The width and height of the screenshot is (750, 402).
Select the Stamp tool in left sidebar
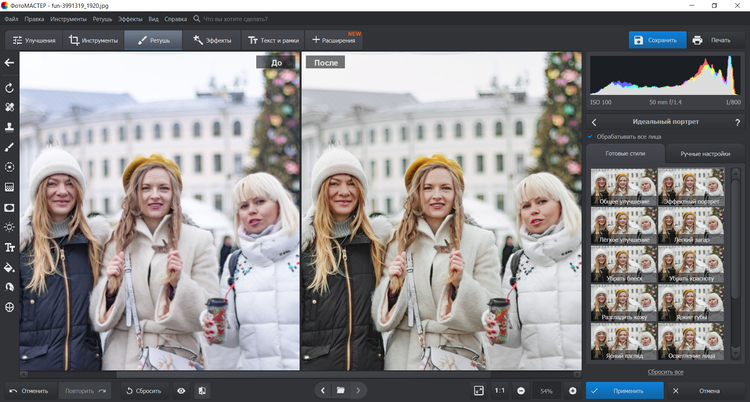pos(9,127)
